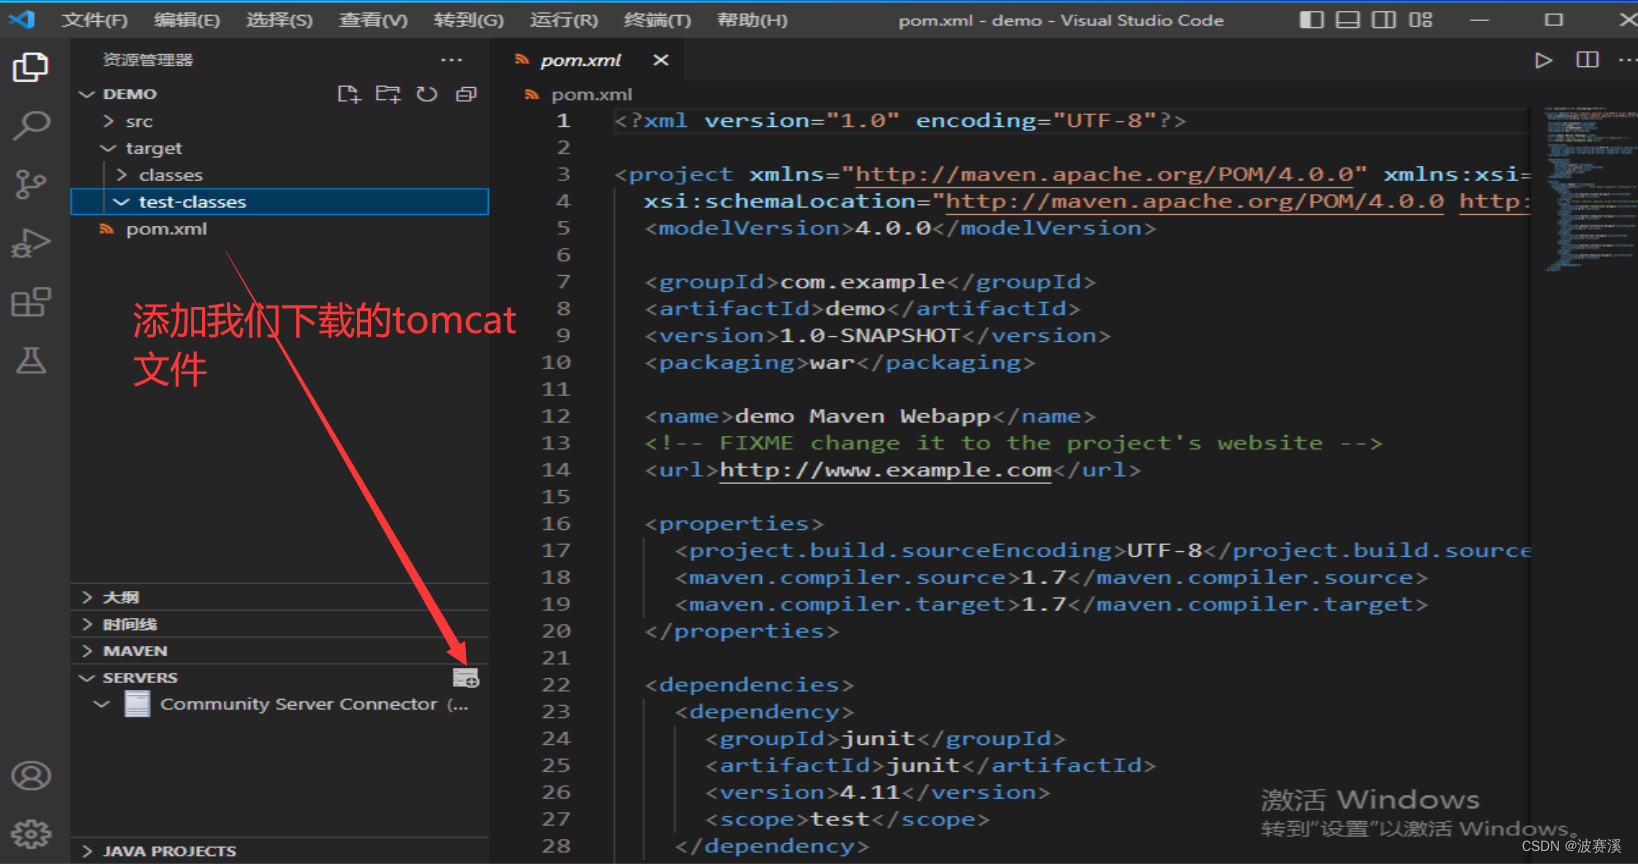The width and height of the screenshot is (1638, 864).
Task: Open the 运行(R) menu
Action: [564, 20]
